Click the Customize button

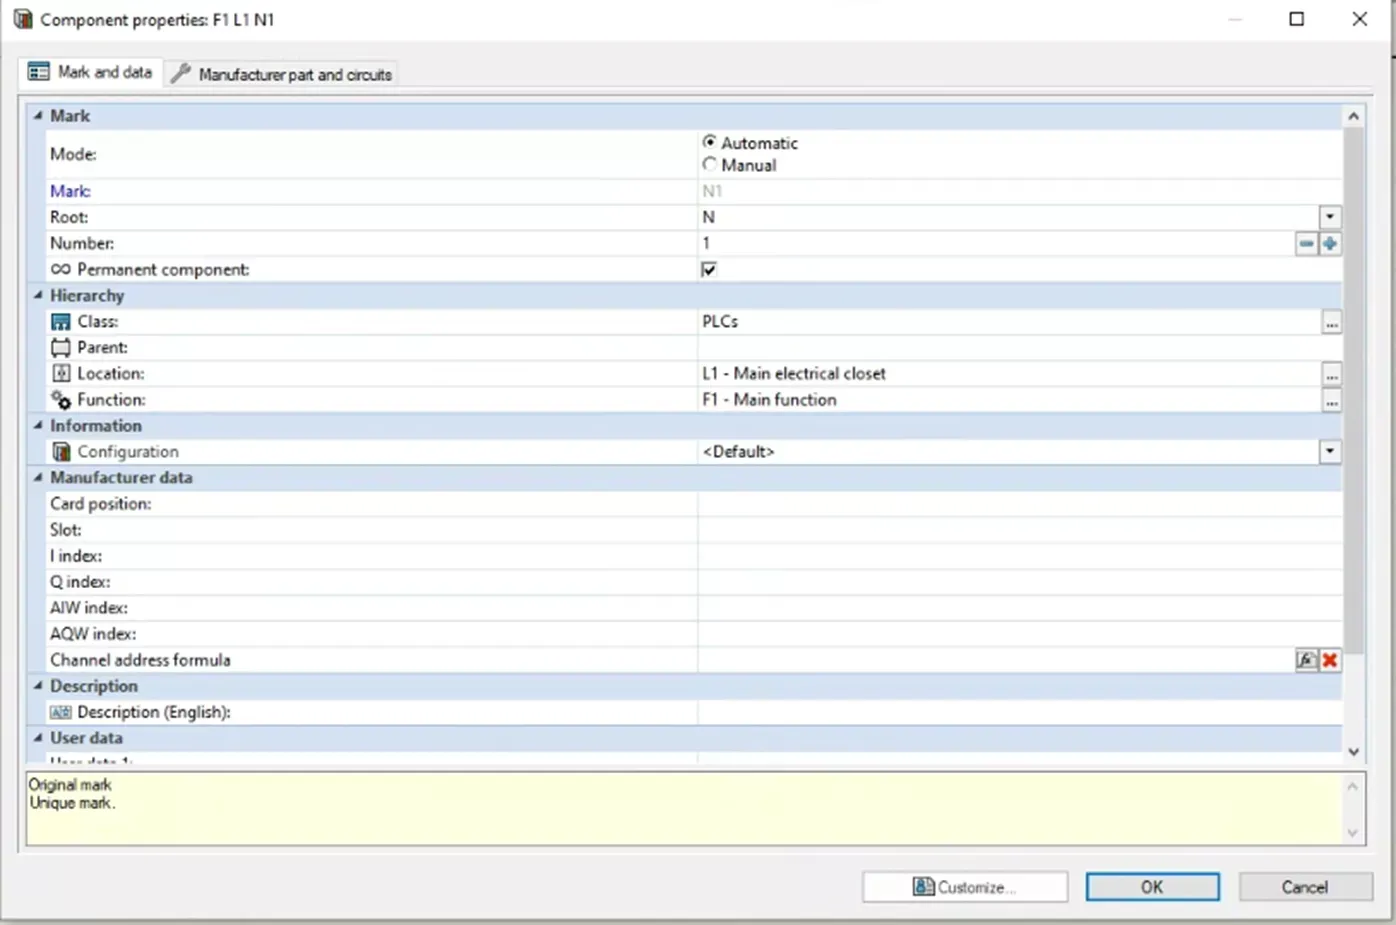[965, 887]
